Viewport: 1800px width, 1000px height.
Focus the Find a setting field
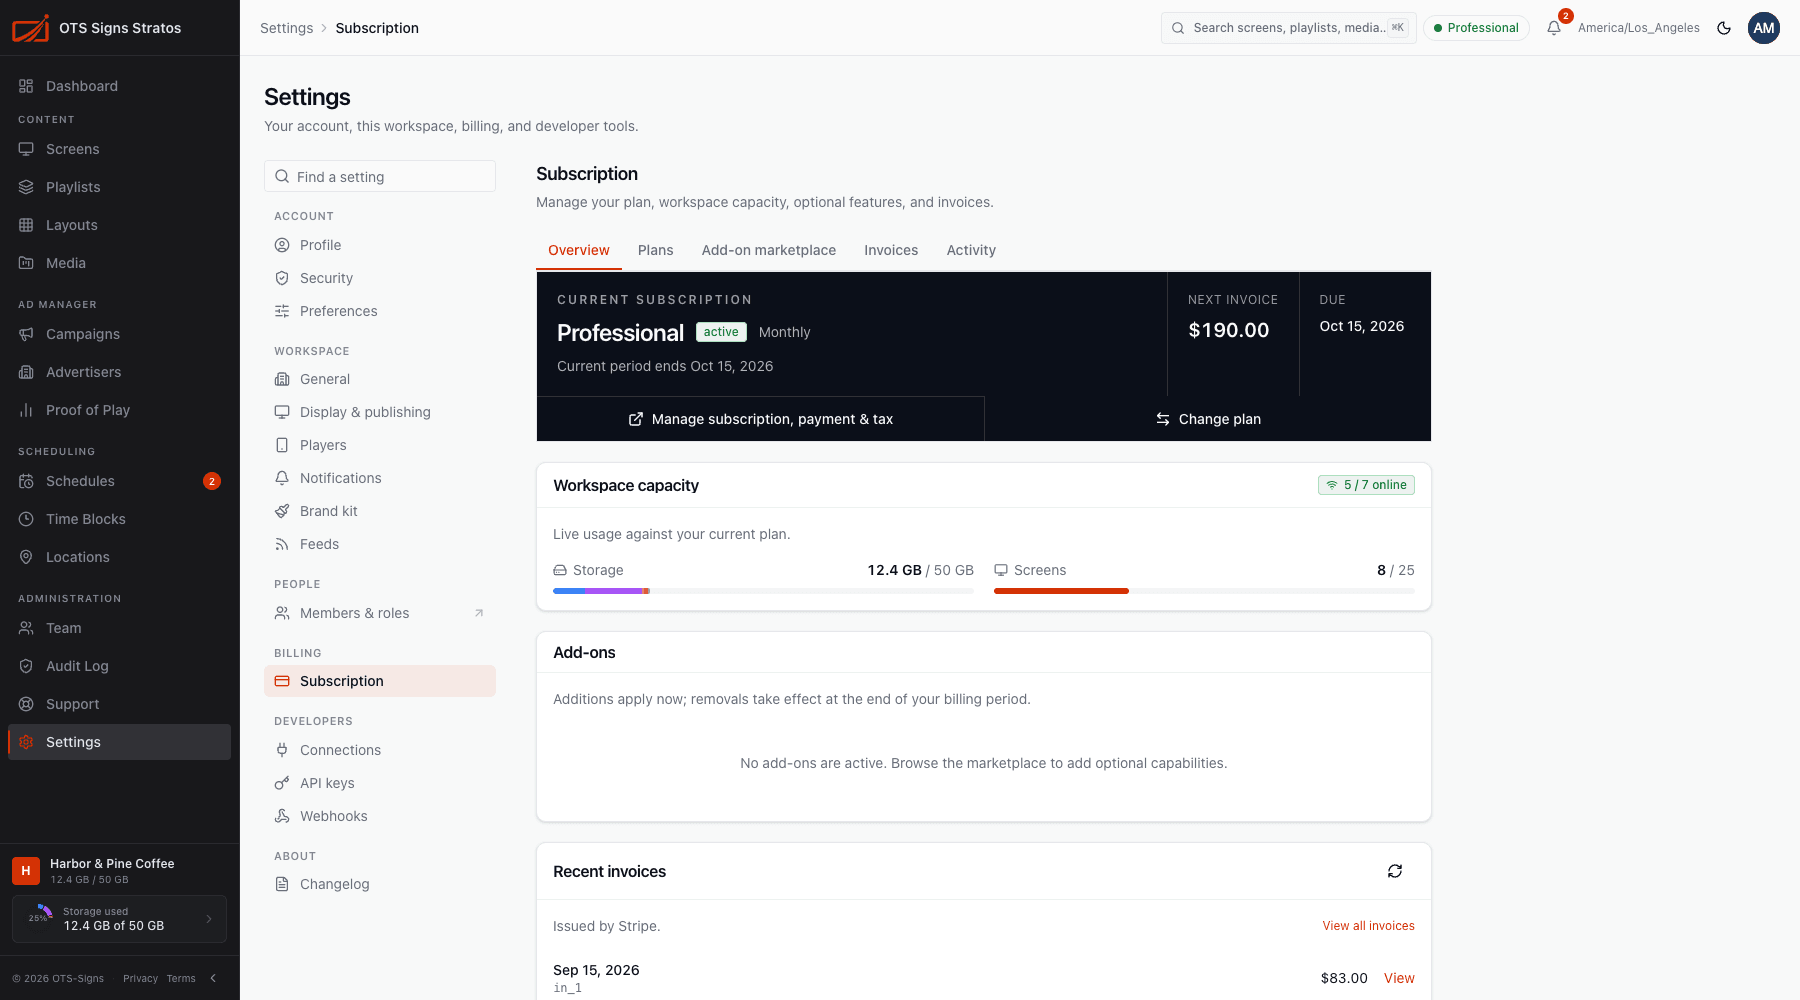pos(380,176)
